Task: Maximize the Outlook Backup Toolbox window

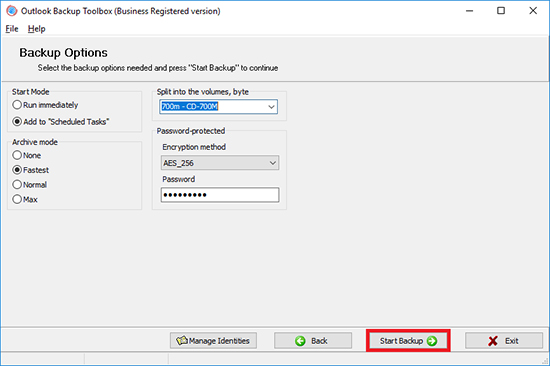Action: pos(501,11)
